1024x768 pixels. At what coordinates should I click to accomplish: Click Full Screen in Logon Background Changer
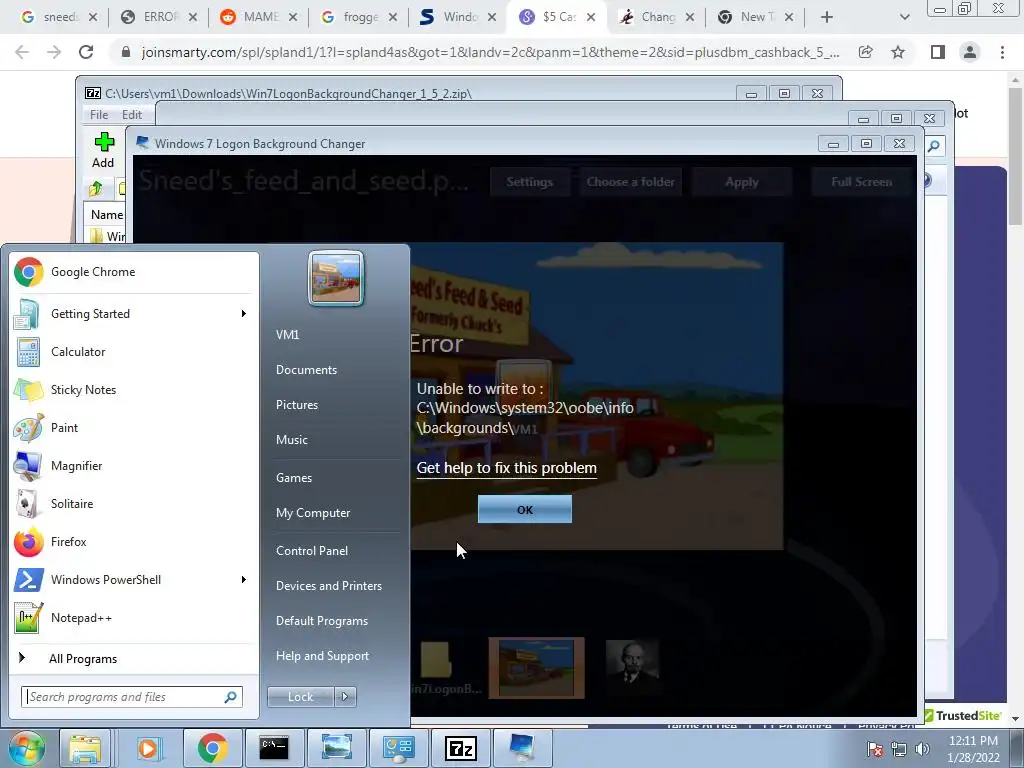click(861, 182)
